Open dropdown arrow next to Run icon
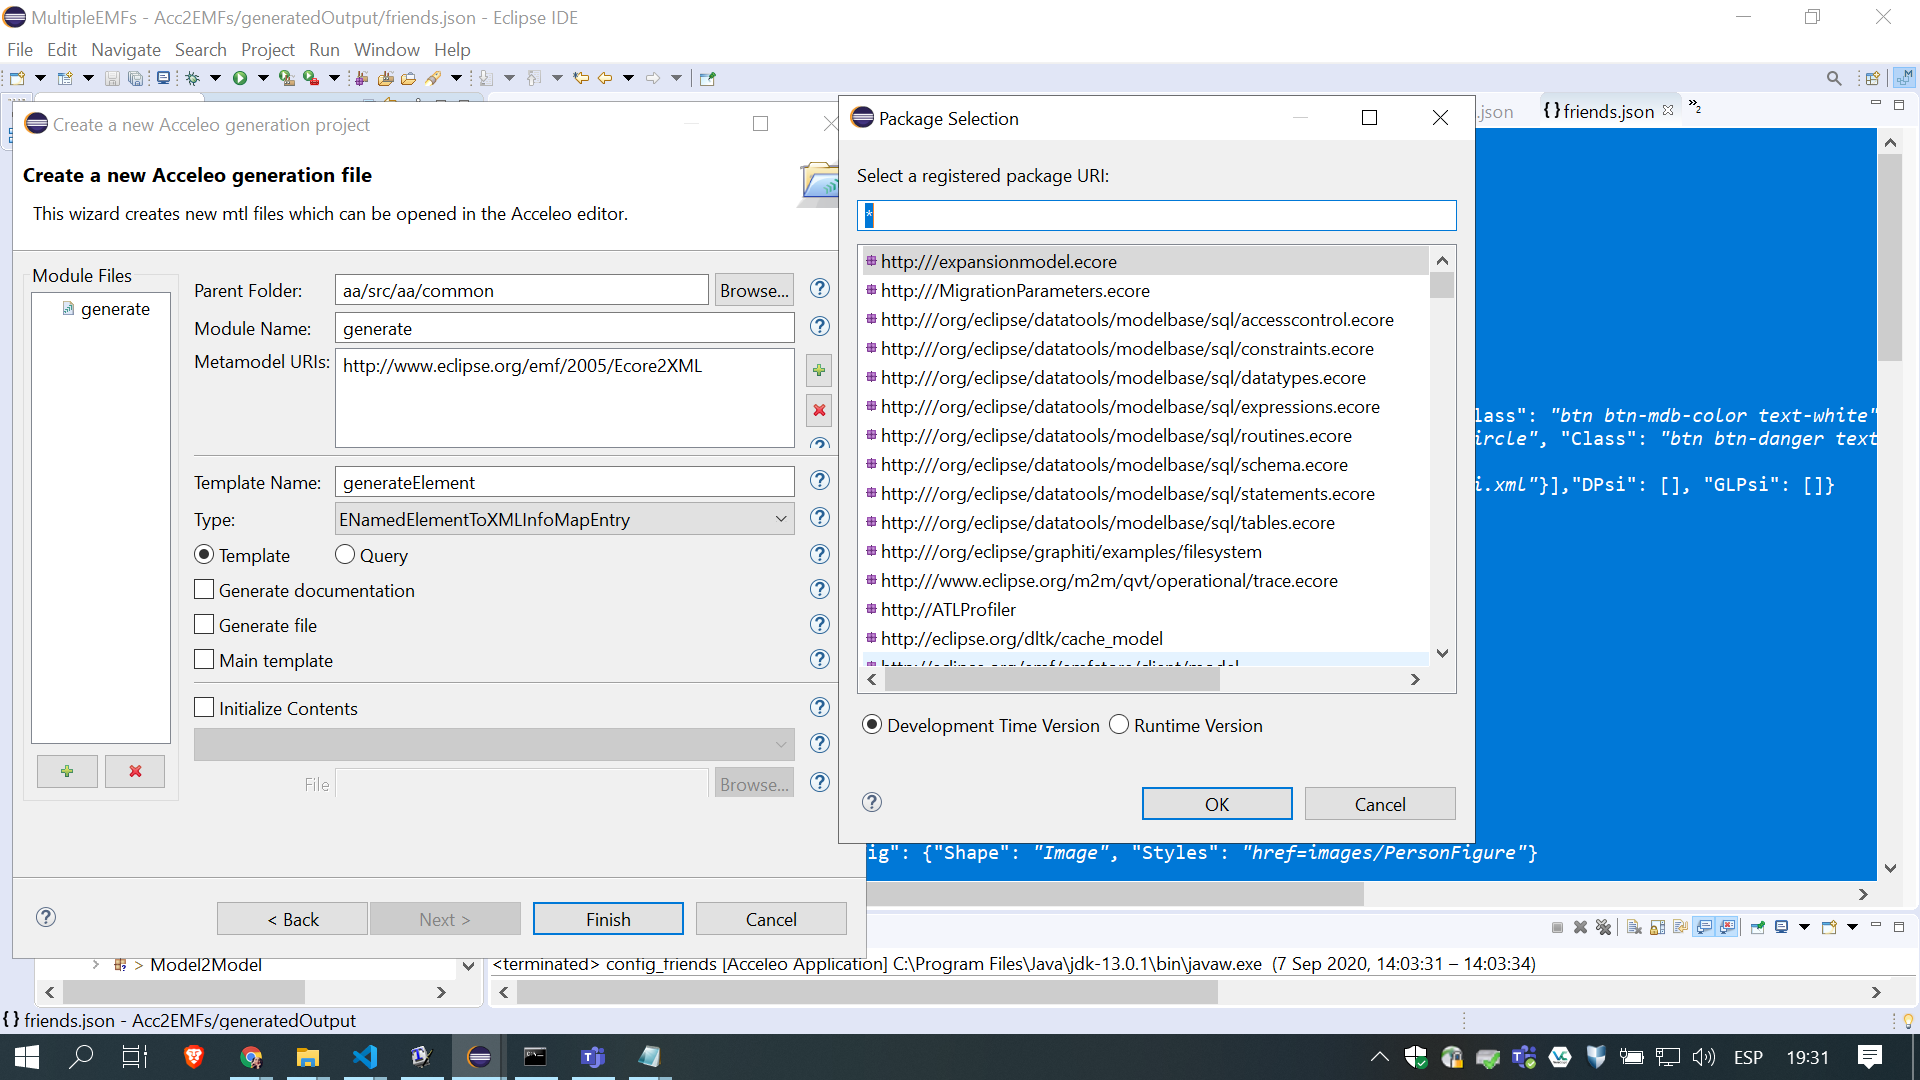This screenshot has width=1920, height=1080. click(x=263, y=78)
